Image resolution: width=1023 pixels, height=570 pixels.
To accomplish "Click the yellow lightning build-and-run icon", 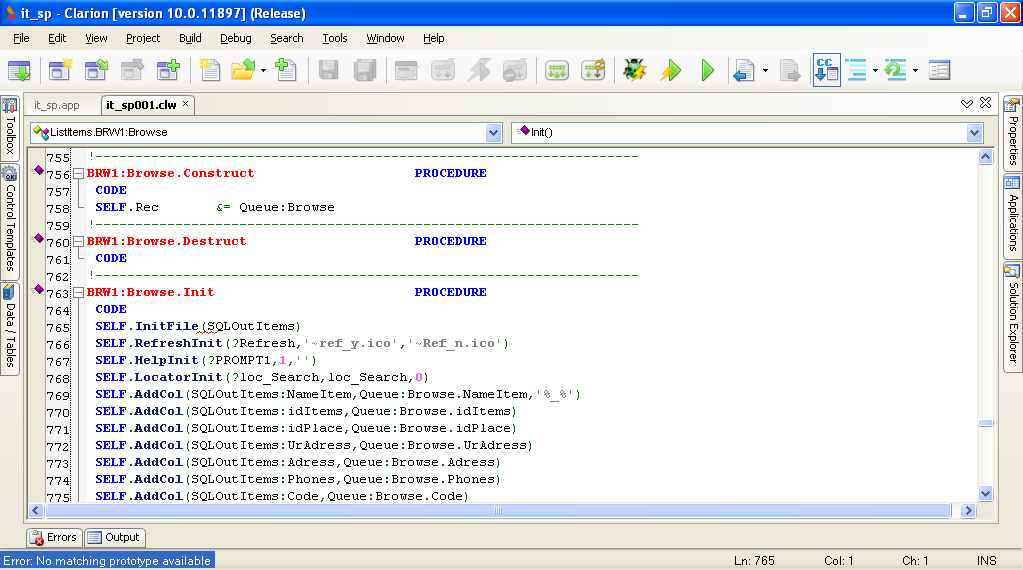I will point(671,70).
